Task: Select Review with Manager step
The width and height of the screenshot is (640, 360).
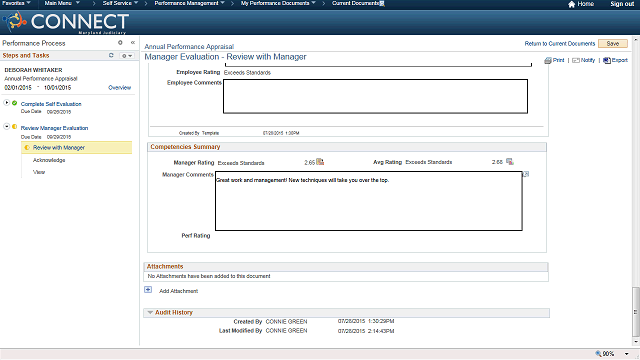Action: (59, 148)
